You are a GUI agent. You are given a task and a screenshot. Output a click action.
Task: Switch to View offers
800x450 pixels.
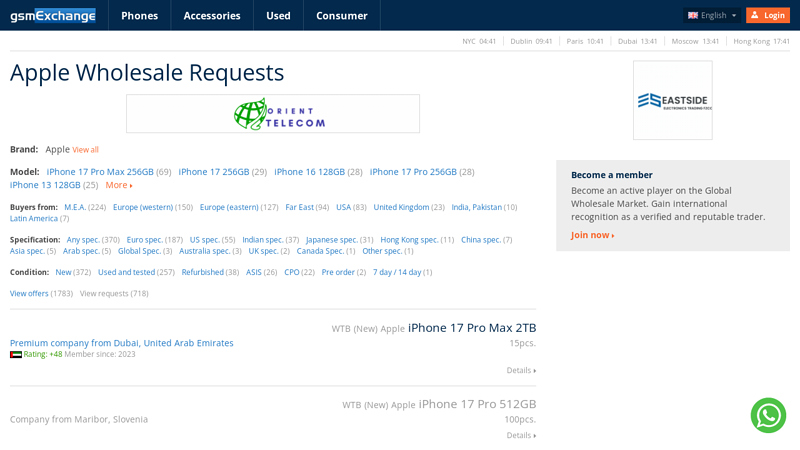(29, 294)
